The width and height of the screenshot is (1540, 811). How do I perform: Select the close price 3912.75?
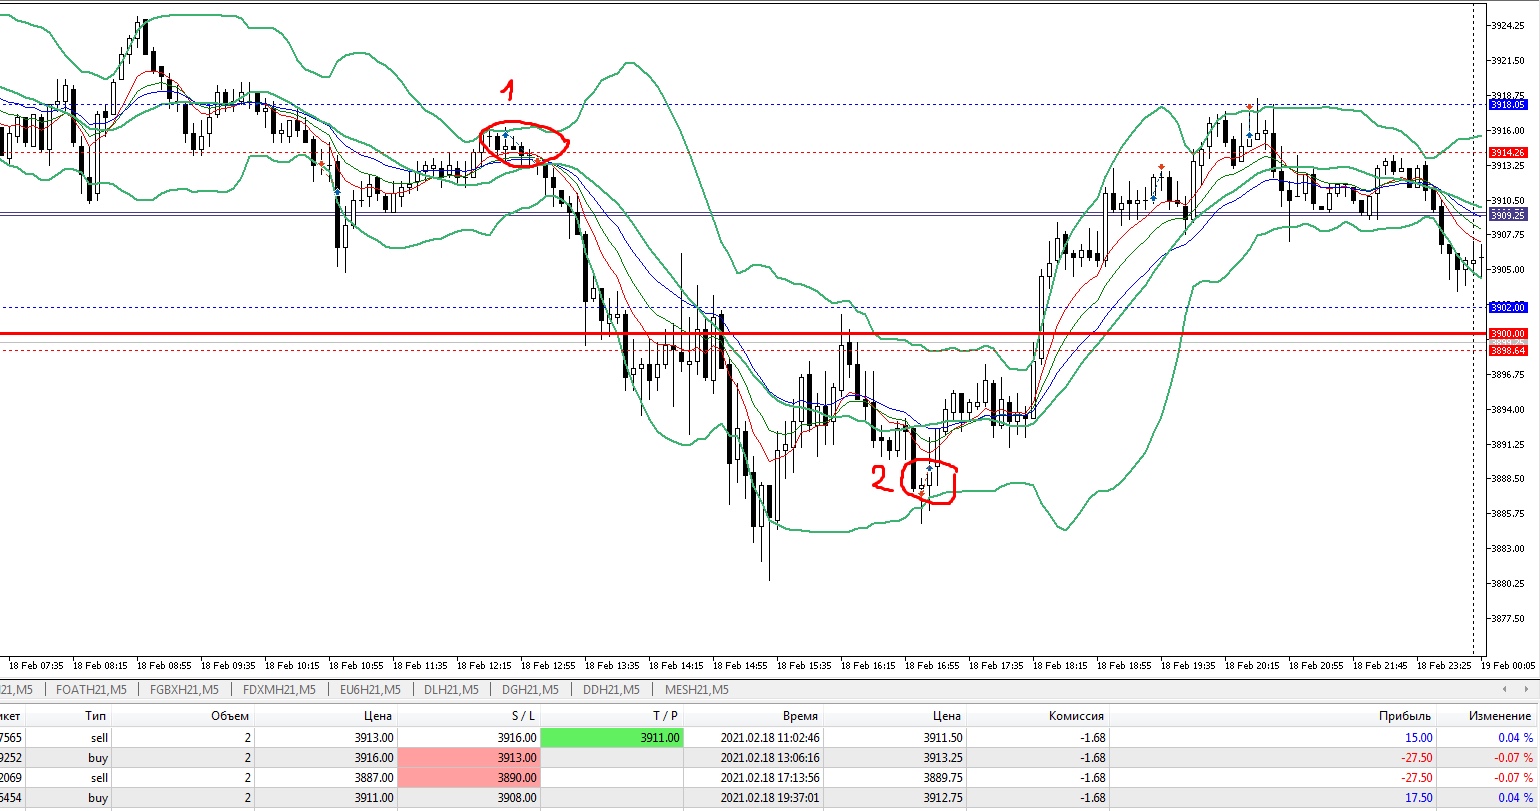pos(942,797)
